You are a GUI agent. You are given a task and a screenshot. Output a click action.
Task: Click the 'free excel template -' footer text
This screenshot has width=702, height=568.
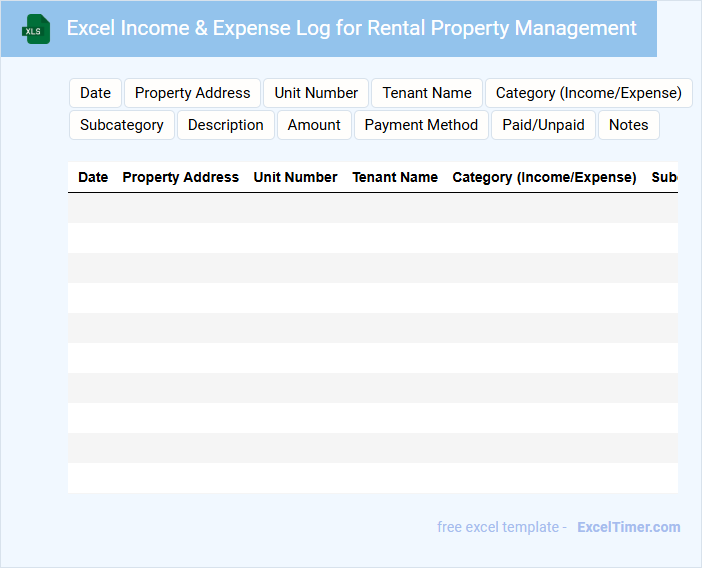point(502,527)
